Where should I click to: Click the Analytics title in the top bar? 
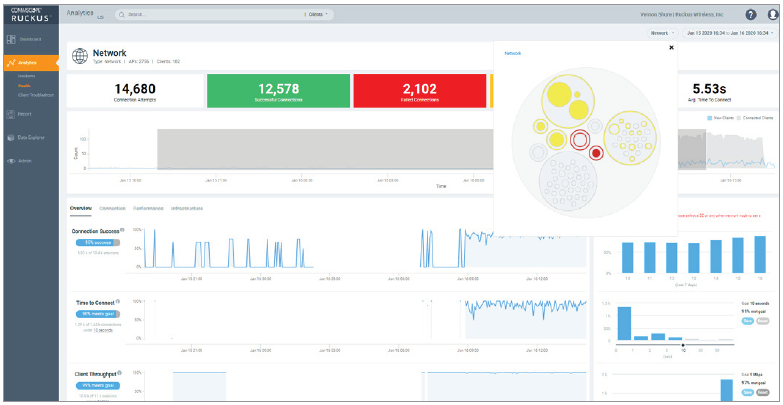(x=80, y=13)
